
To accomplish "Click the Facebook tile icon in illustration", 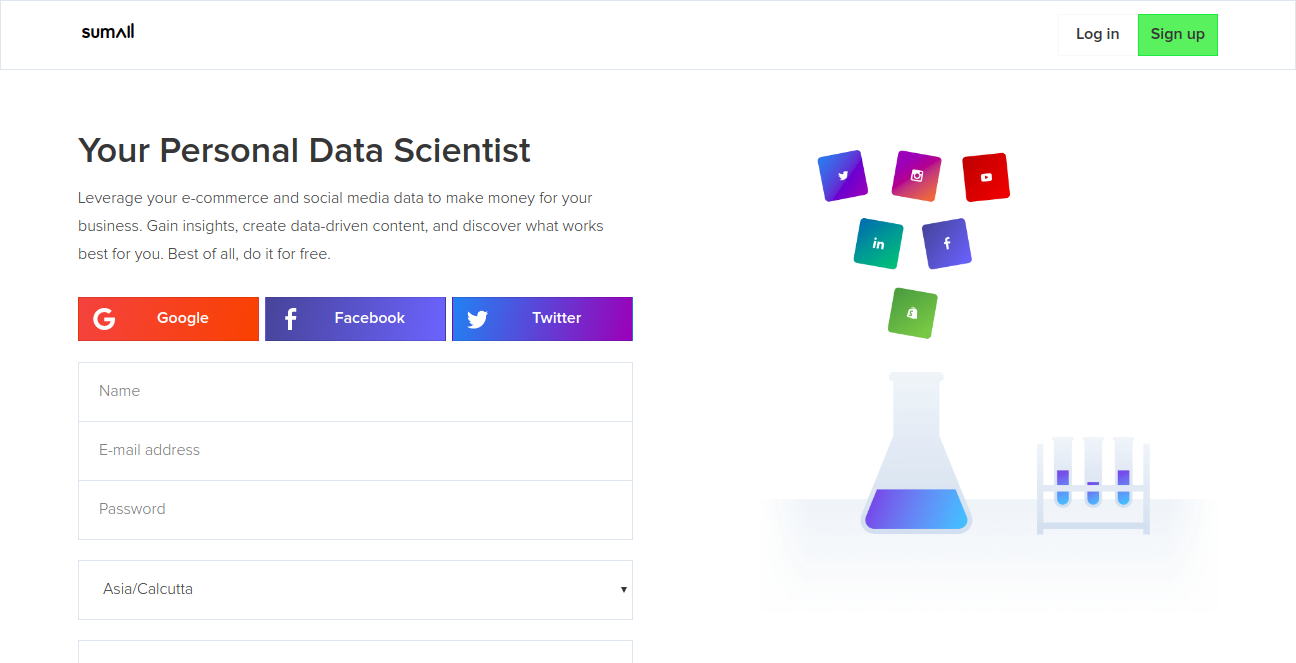I will pyautogui.click(x=946, y=243).
